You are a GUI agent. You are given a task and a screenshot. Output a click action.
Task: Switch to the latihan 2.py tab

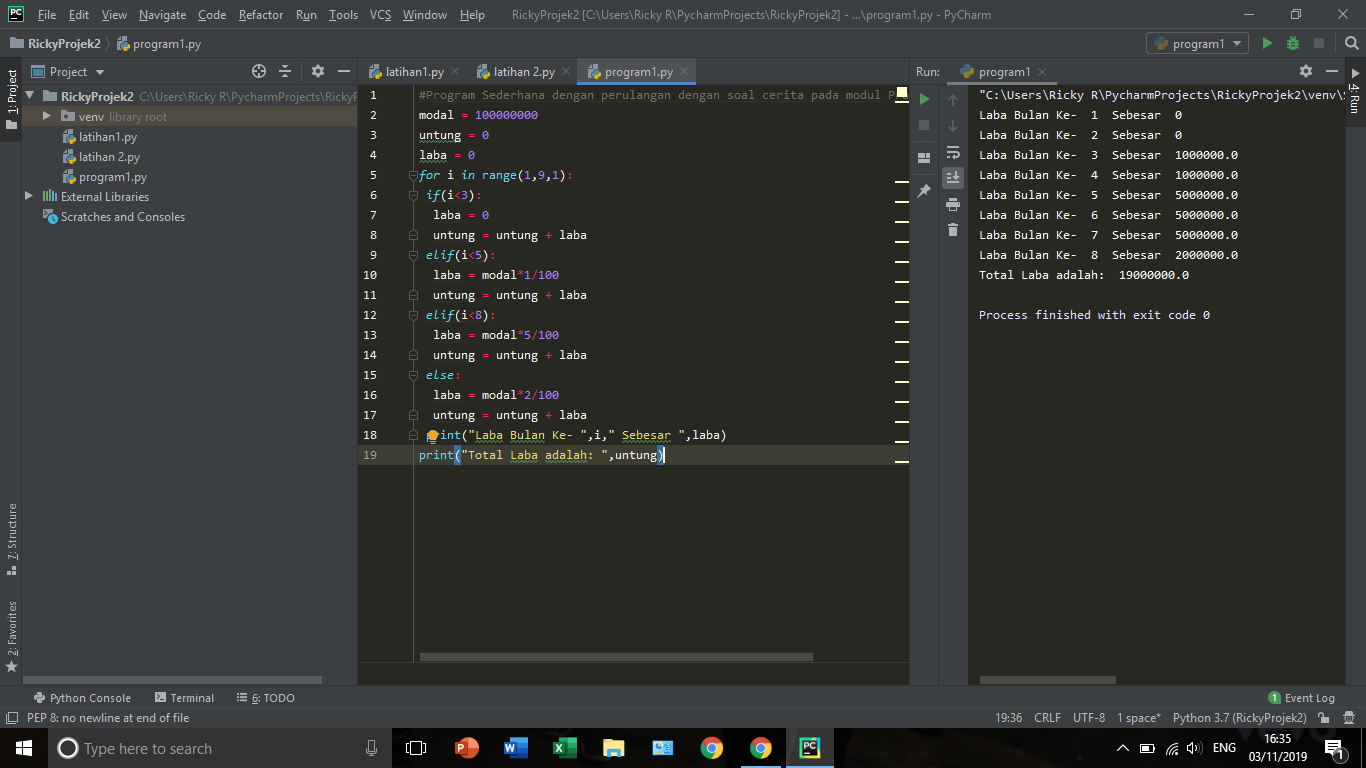(523, 71)
